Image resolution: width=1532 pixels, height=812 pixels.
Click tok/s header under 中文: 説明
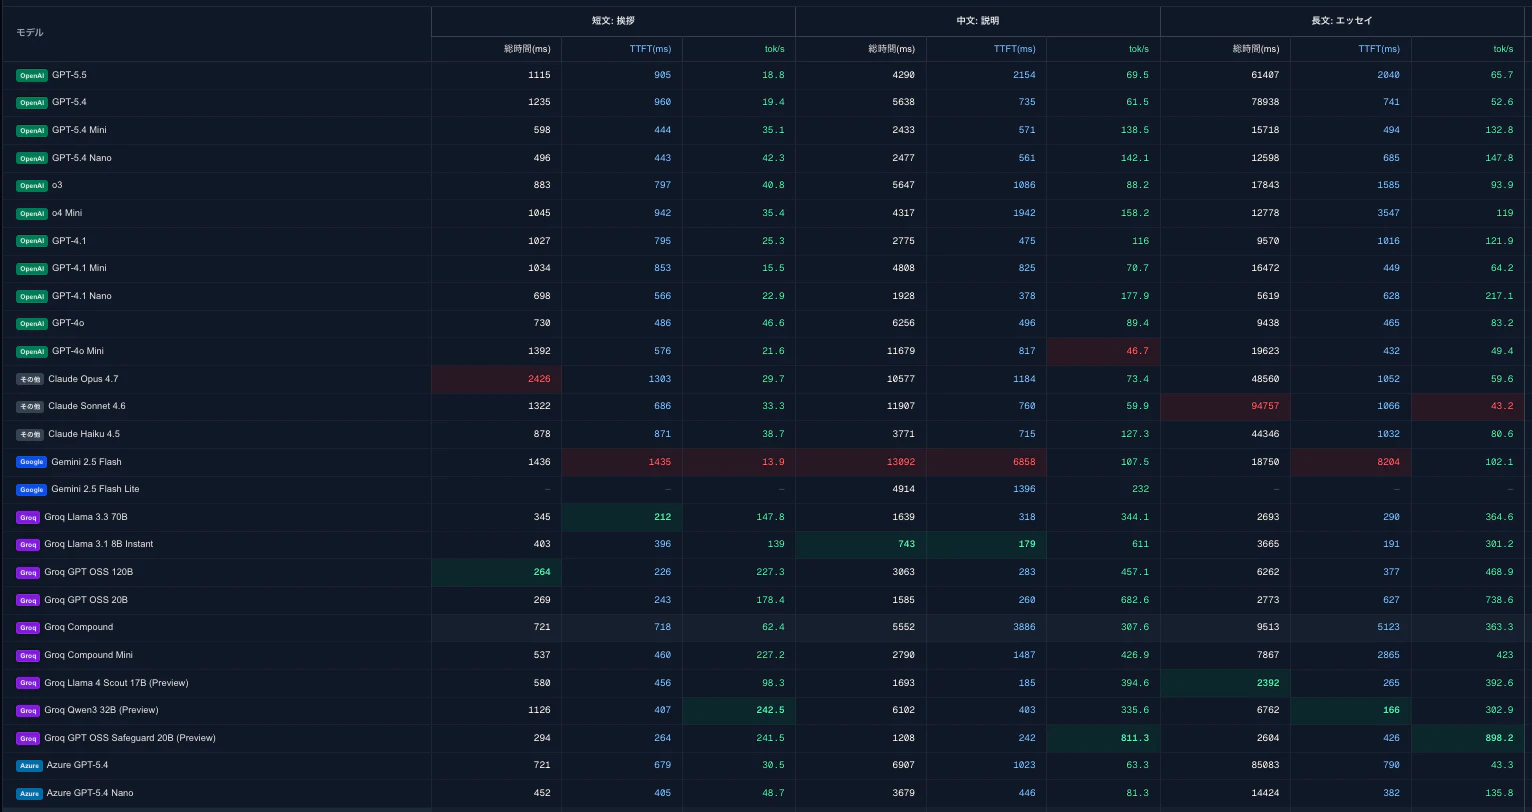1139,49
